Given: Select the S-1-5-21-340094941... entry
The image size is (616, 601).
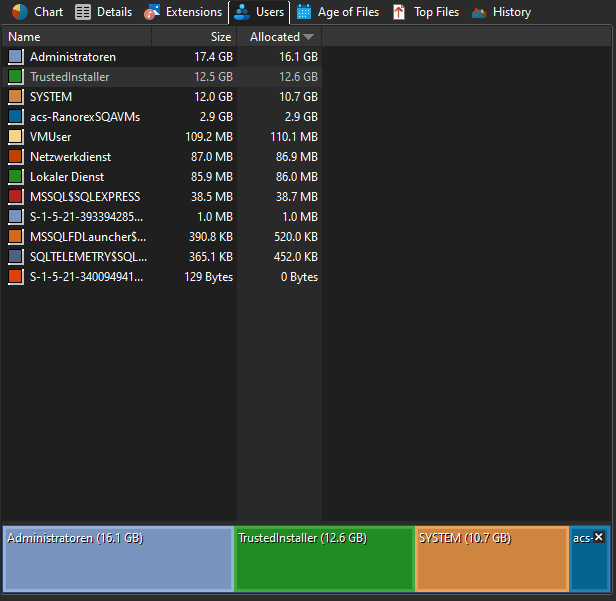Looking at the screenshot, I should 86,277.
